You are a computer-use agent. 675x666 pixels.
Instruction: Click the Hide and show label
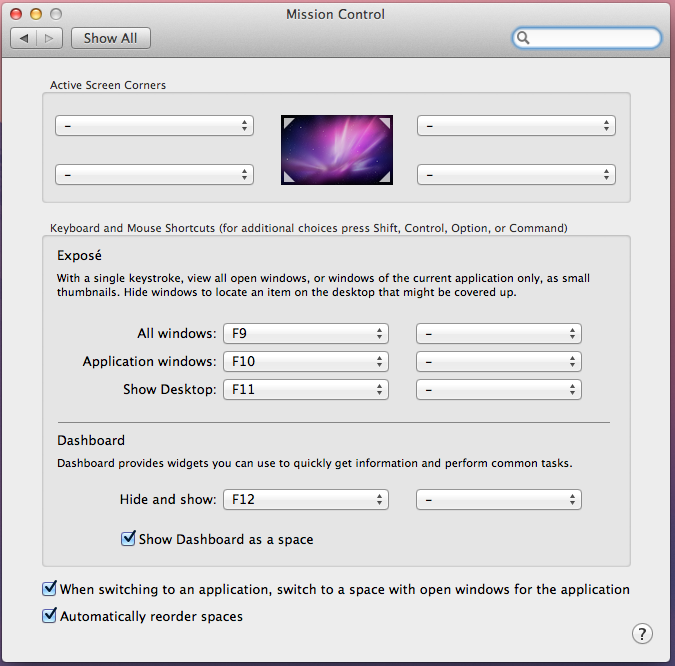coord(168,499)
